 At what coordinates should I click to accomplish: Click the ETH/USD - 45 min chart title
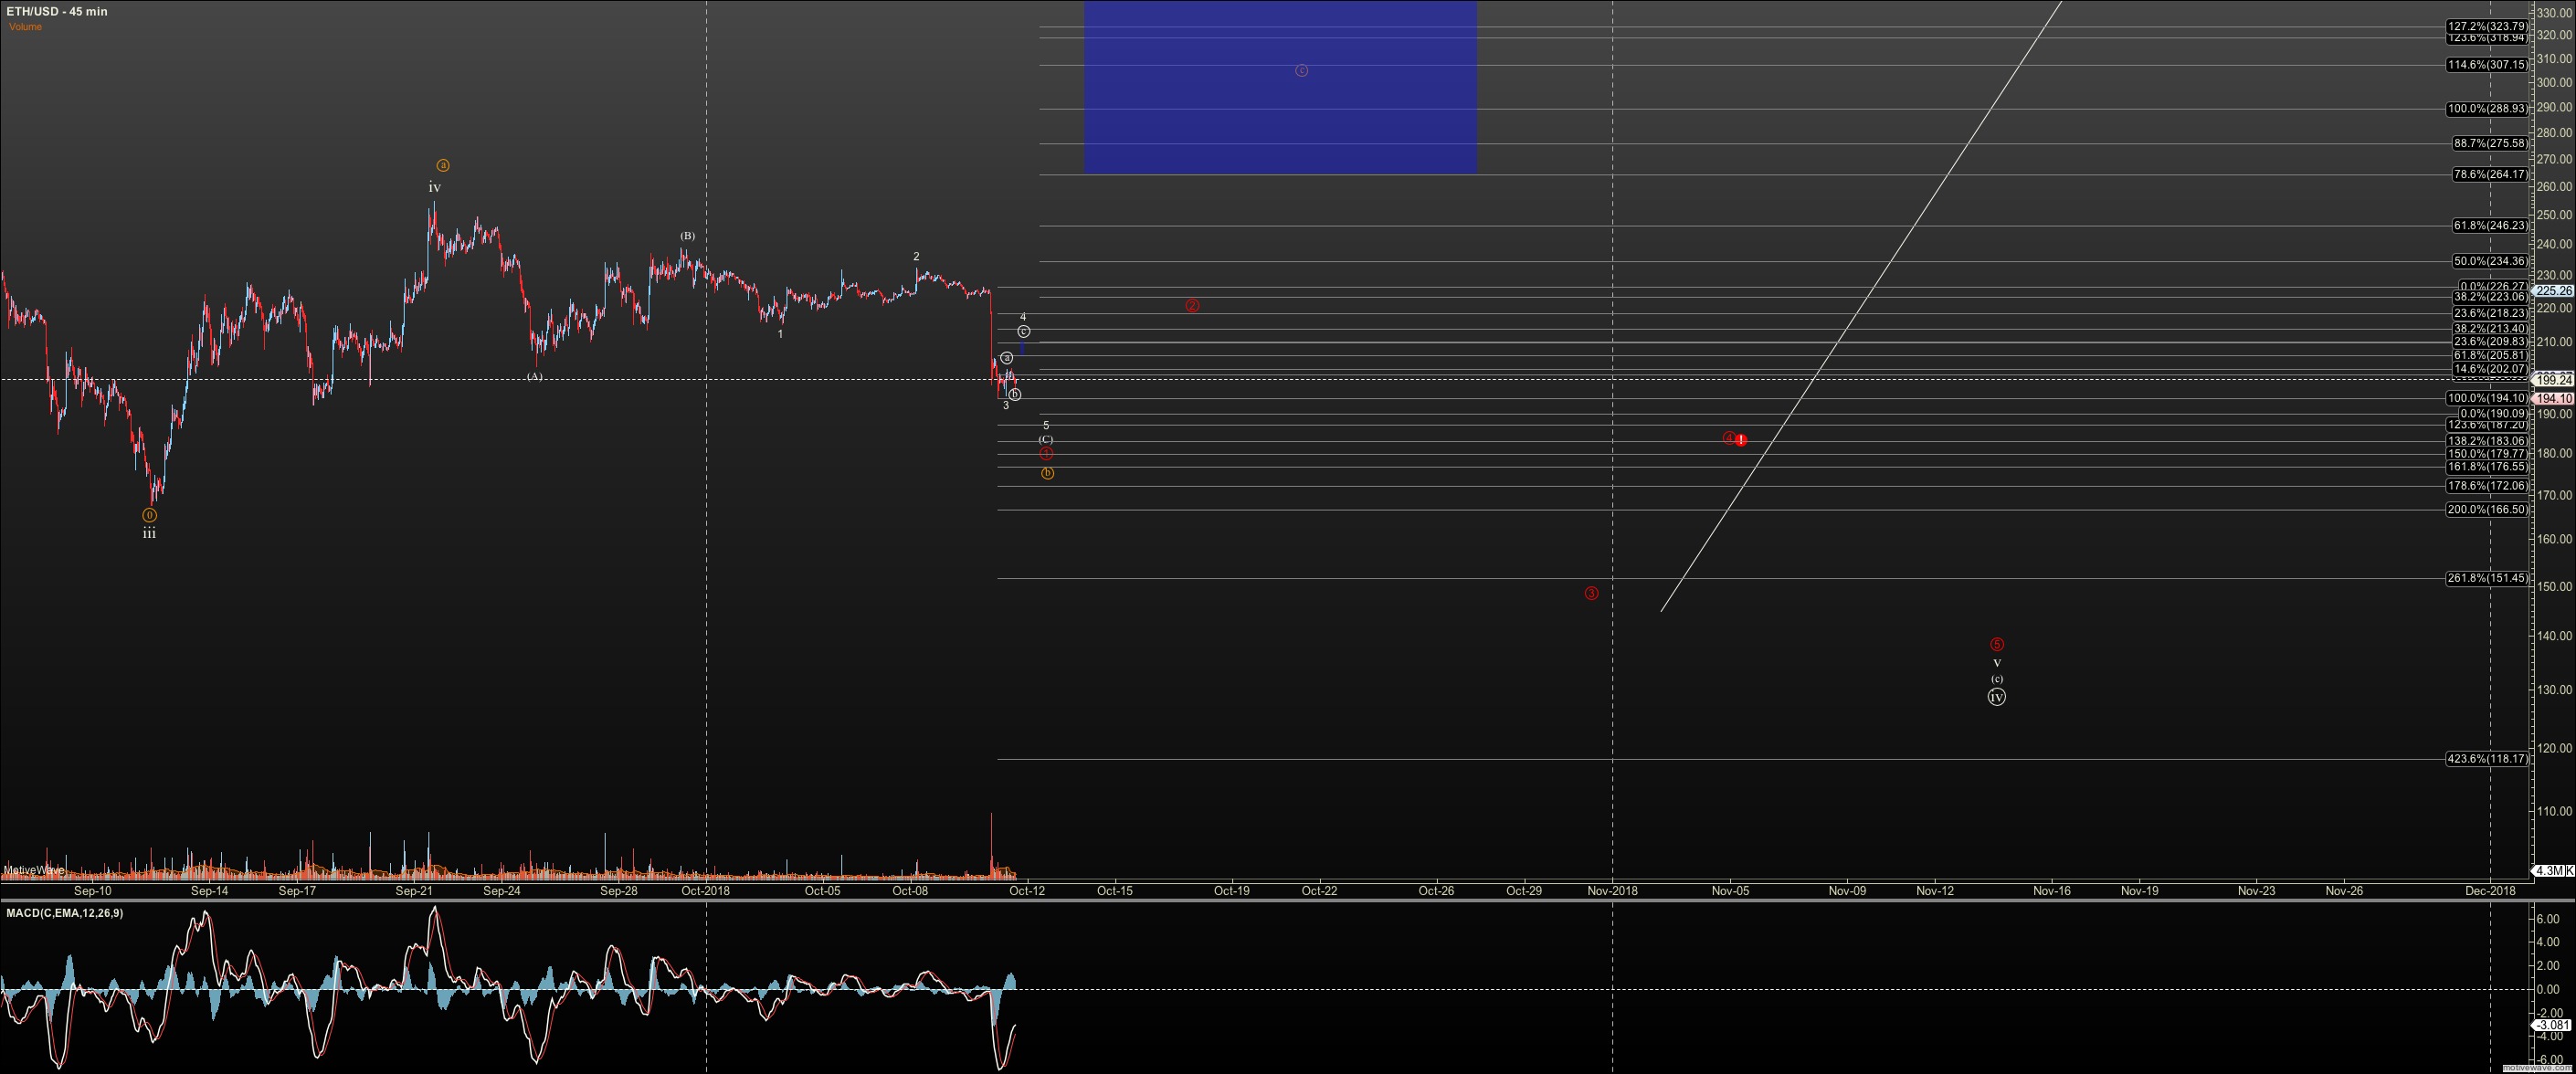click(56, 11)
